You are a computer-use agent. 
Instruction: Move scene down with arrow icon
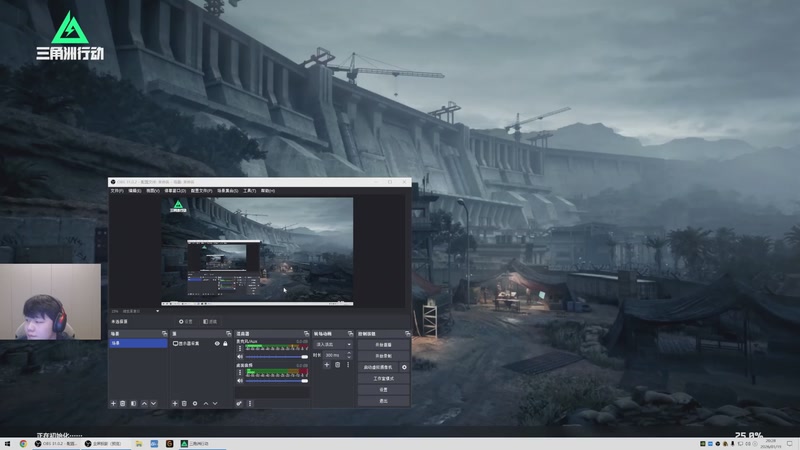pos(153,404)
